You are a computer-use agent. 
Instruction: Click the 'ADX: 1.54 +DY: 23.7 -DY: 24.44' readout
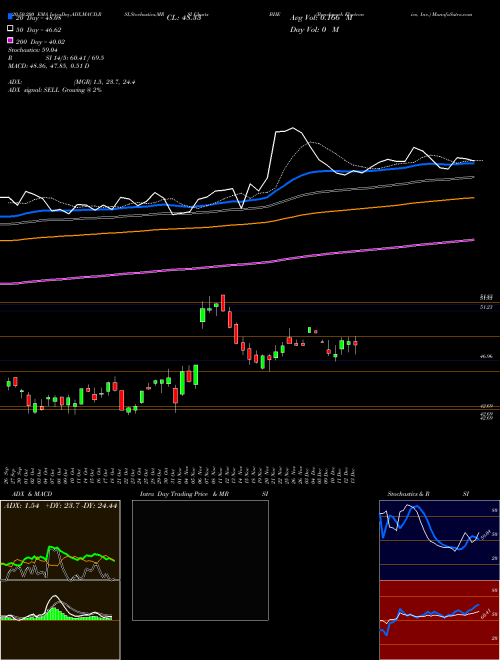[x=60, y=506]
